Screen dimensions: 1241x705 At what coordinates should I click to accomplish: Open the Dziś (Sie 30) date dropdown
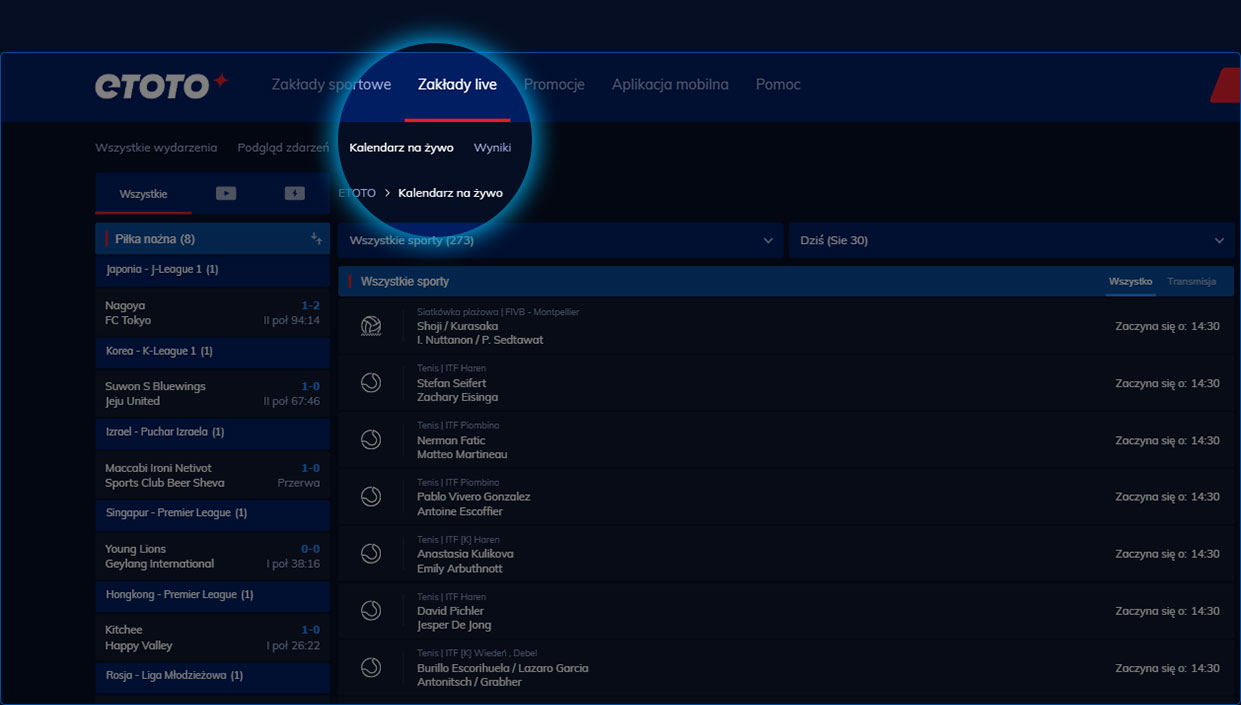tap(1012, 240)
